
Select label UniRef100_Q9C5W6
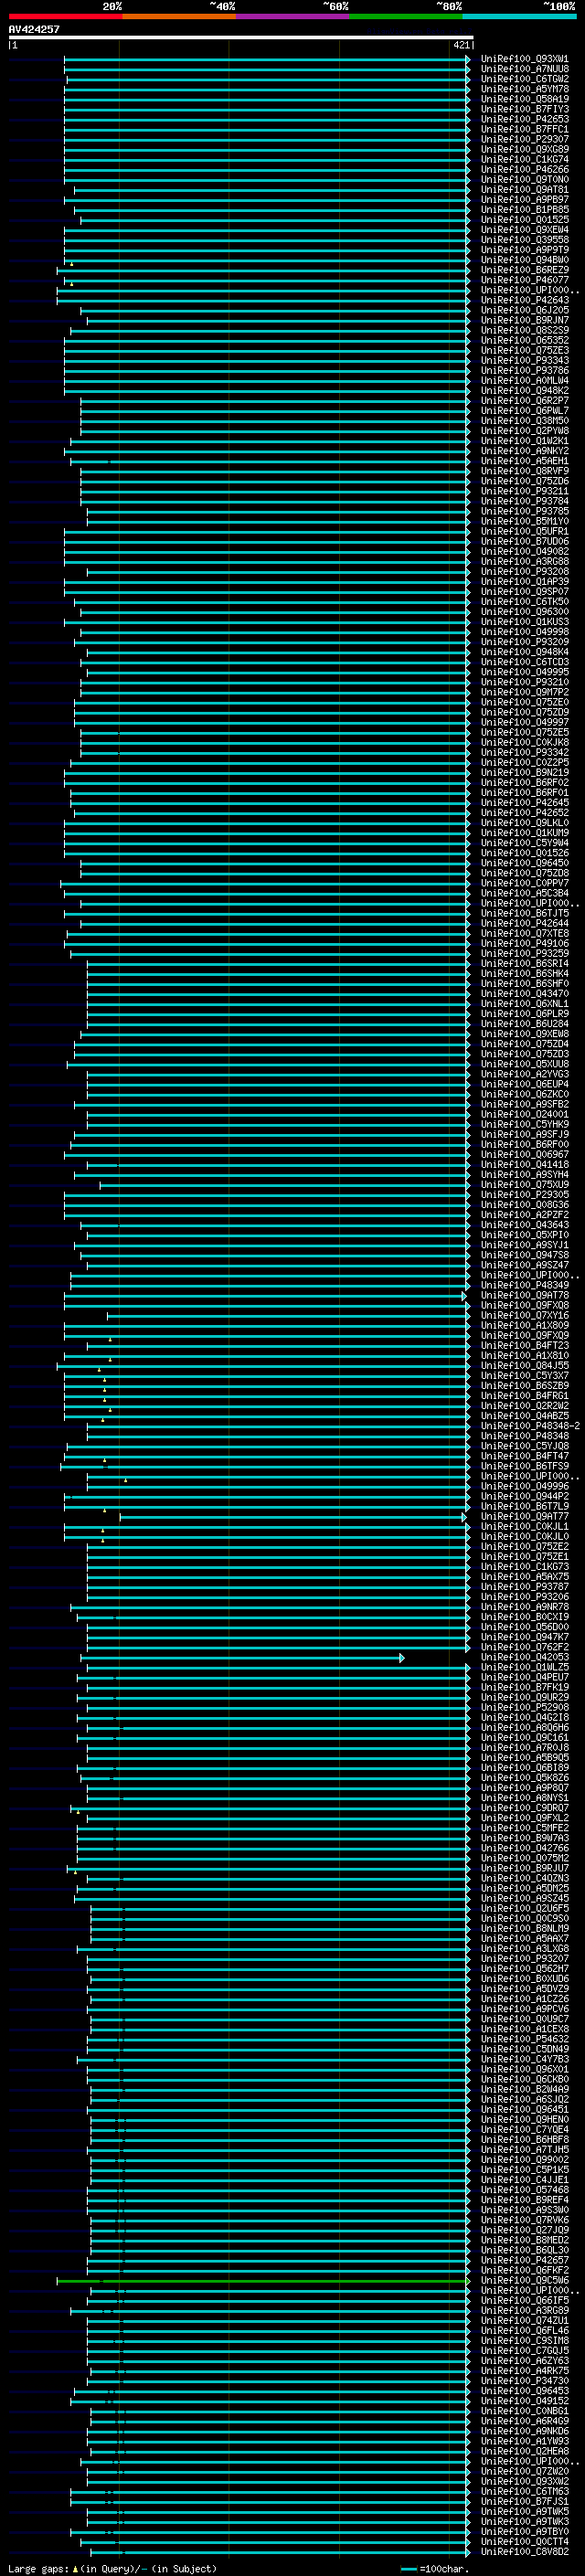pyautogui.click(x=524, y=2280)
